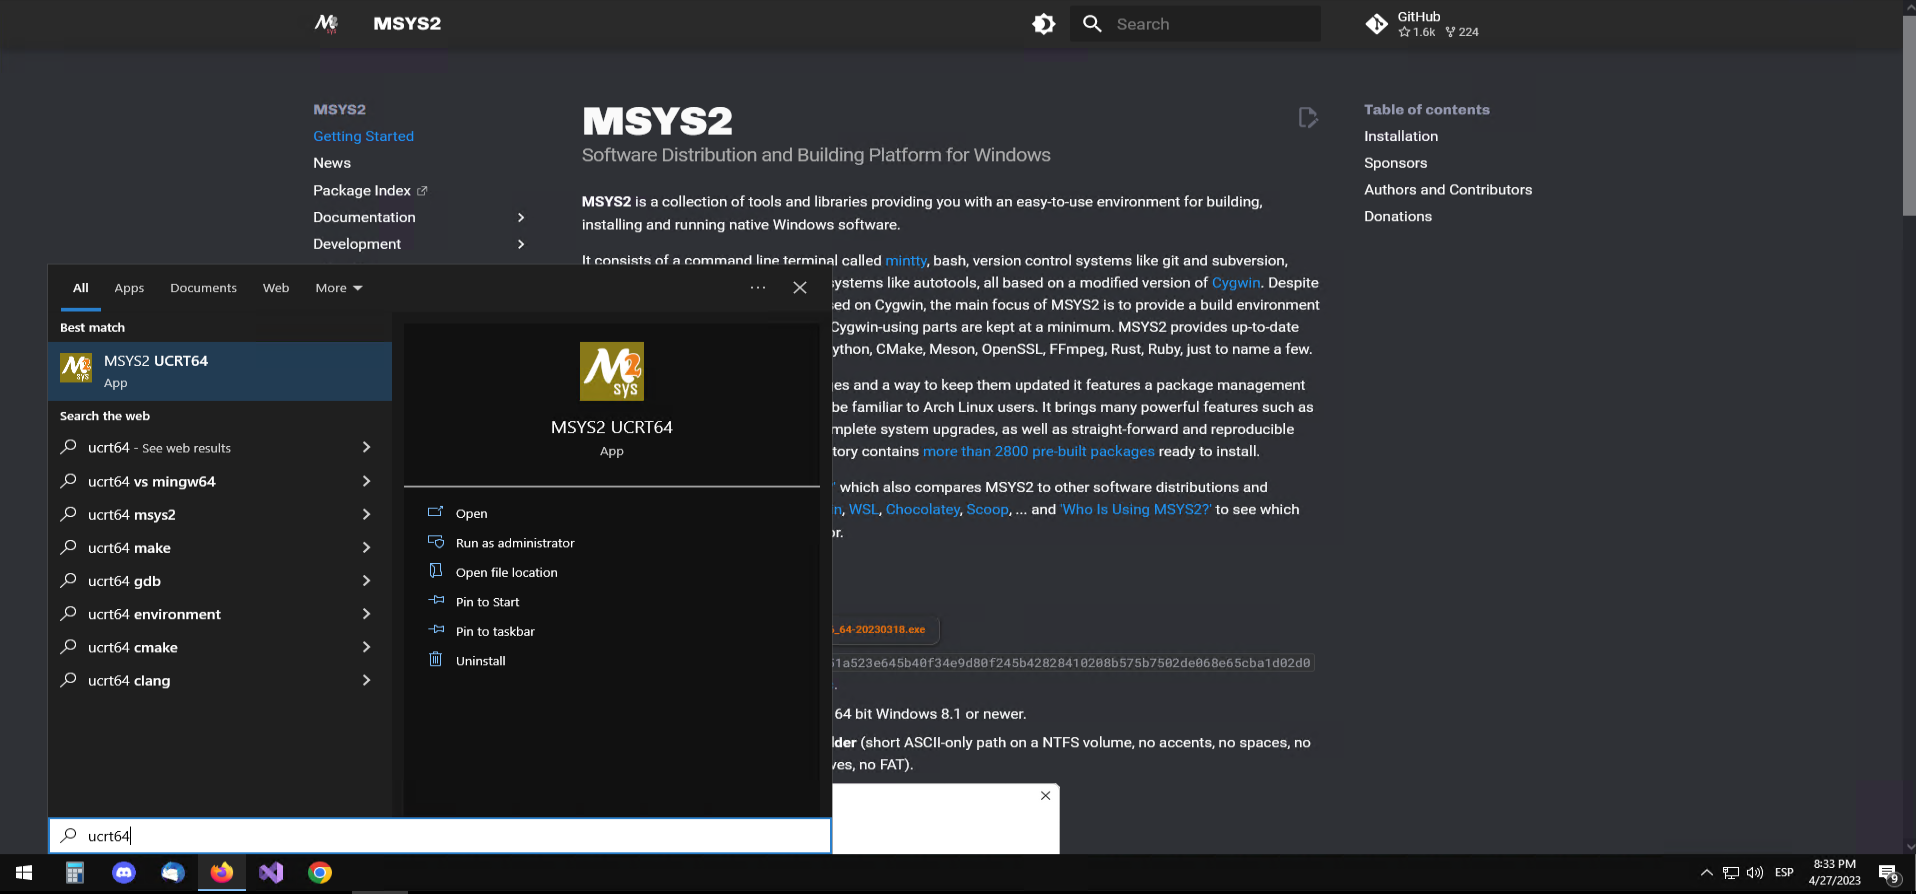
Task: Expand ucrt64 See web results arrow
Action: coord(366,447)
